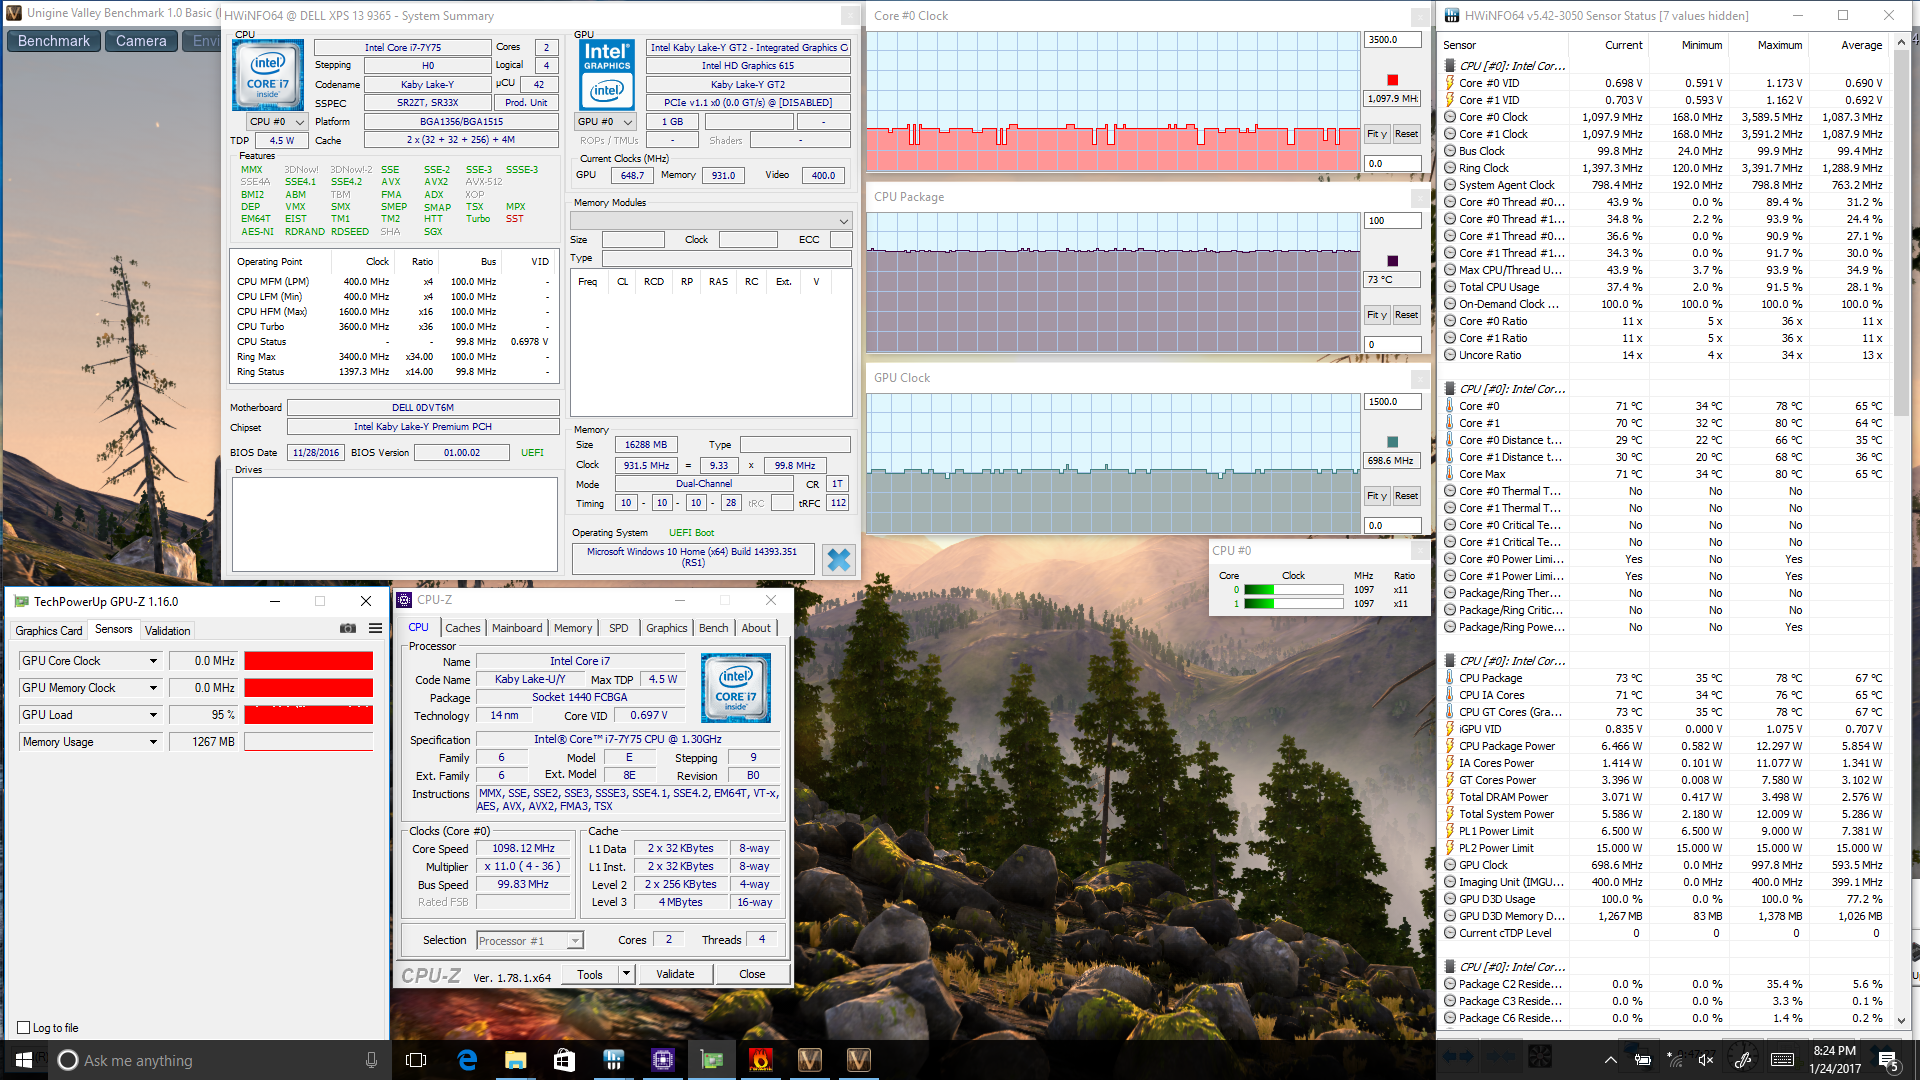Open the Windows Store taskbar icon

[x=564, y=1060]
